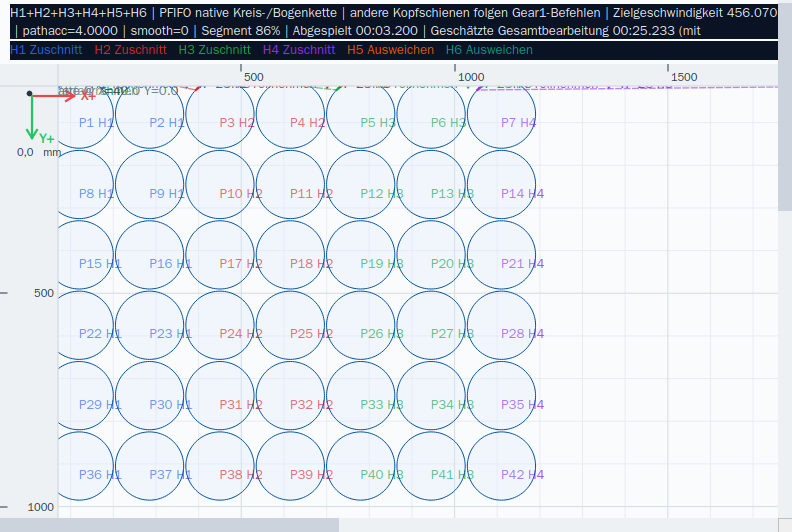Viewport: 792px width, 532px height.
Task: Select the circle labeled P10 H2
Action: click(x=220, y=184)
